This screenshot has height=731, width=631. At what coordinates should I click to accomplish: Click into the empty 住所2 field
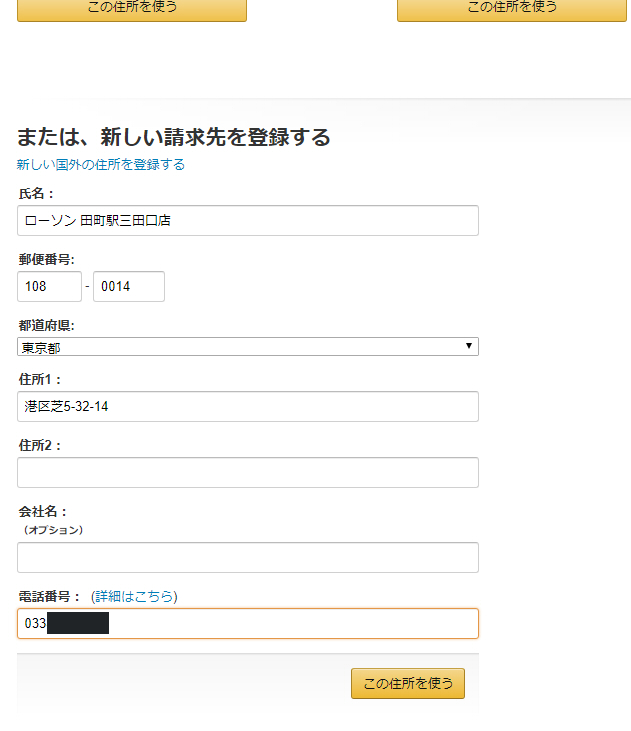248,473
